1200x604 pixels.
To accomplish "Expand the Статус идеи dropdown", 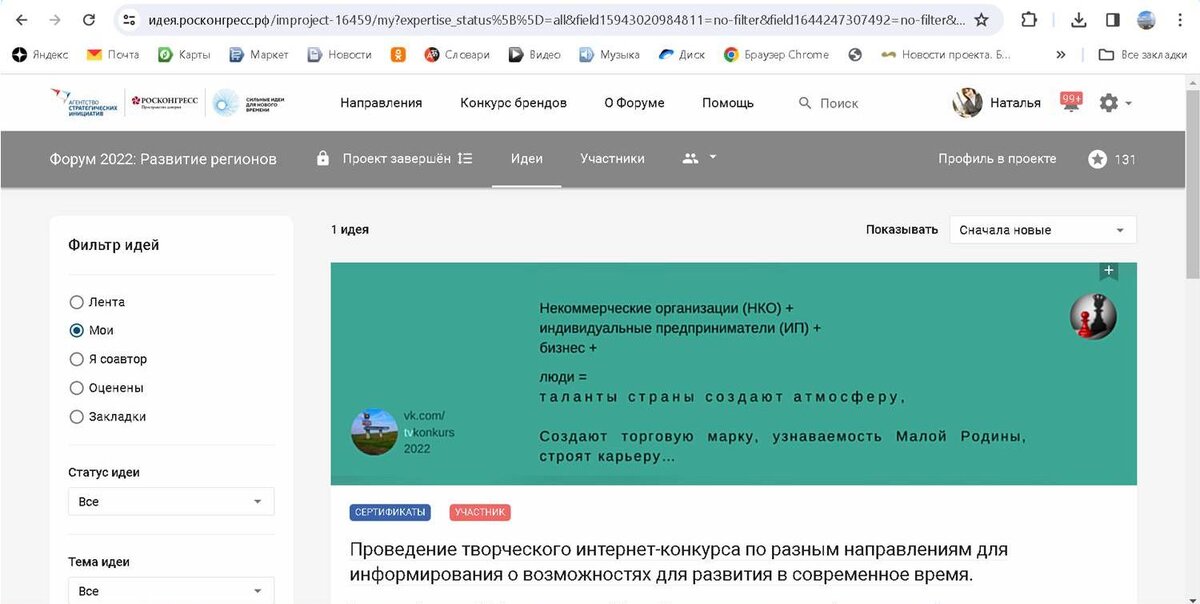I will (x=170, y=501).
